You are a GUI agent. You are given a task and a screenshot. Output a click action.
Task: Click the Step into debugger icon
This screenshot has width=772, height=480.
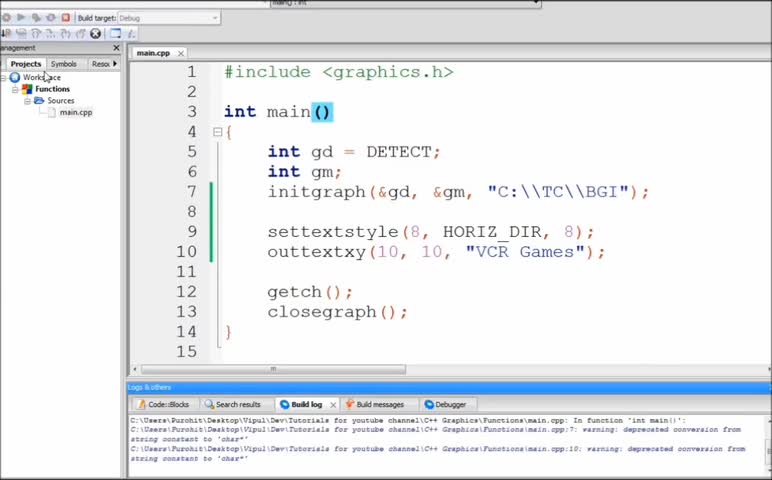36,33
